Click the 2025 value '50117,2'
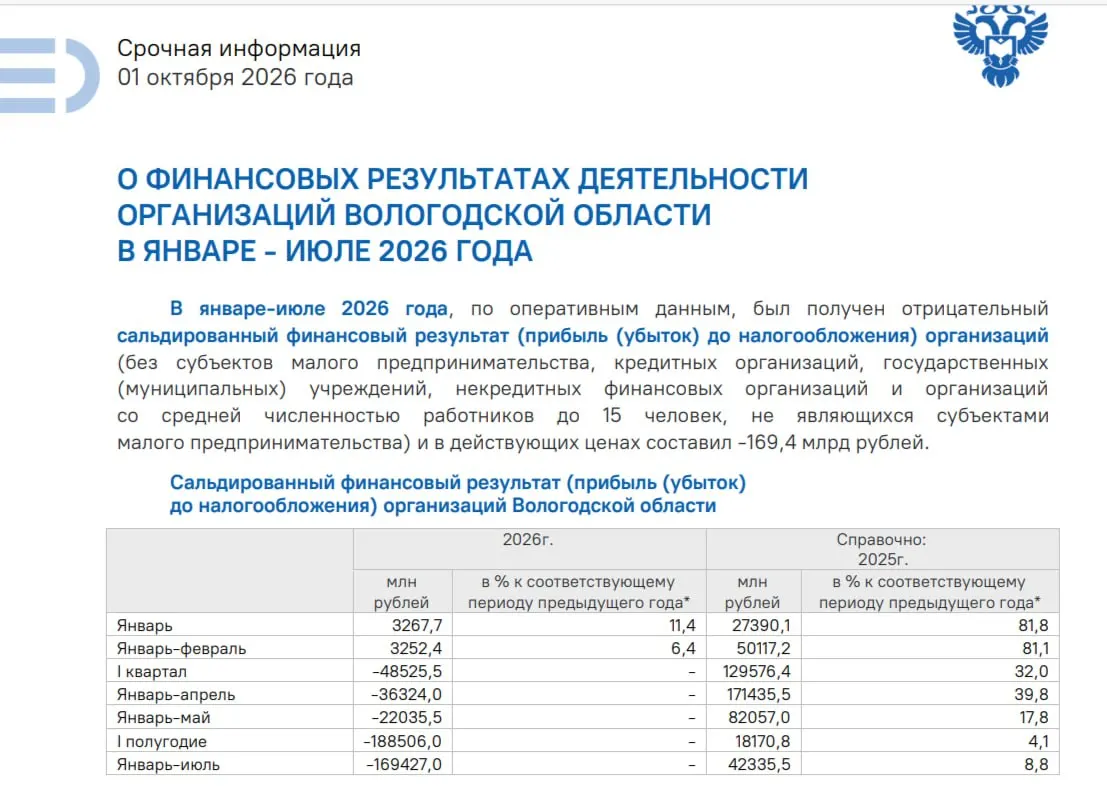Image resolution: width=1107 pixels, height=786 pixels. 761,648
